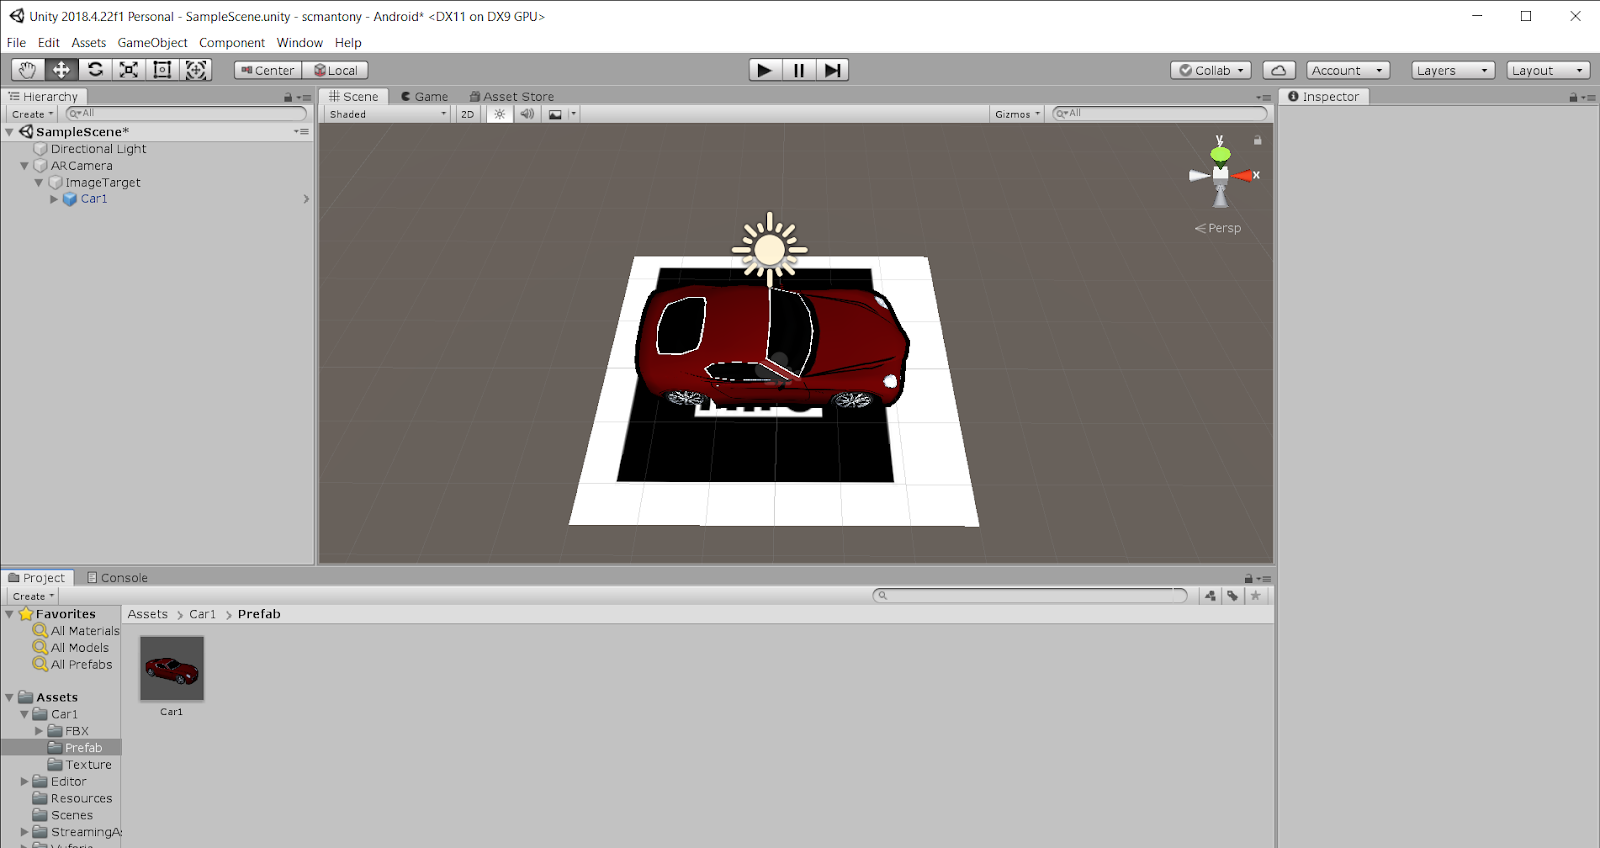
Task: Select ImageTarget in Hierarchy
Action: [103, 183]
